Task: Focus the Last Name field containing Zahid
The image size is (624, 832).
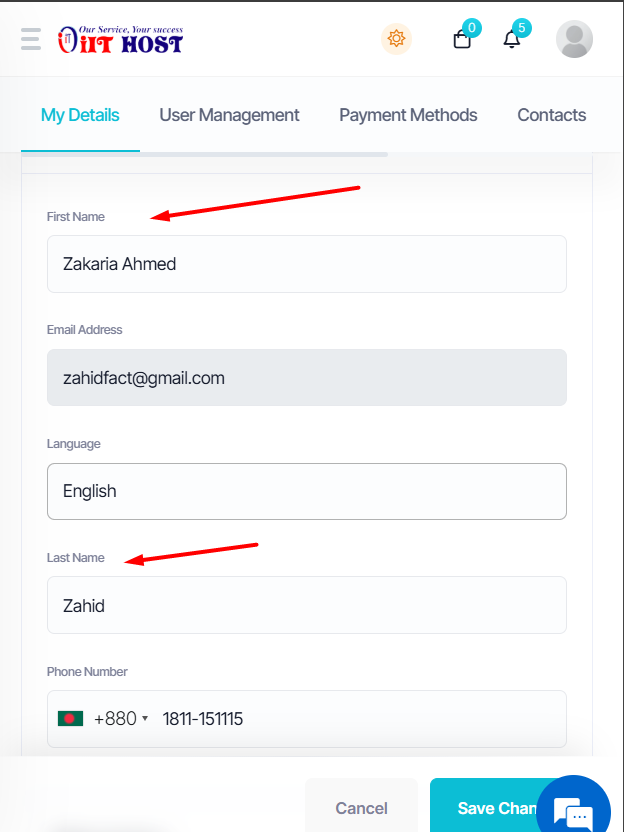Action: [x=307, y=605]
